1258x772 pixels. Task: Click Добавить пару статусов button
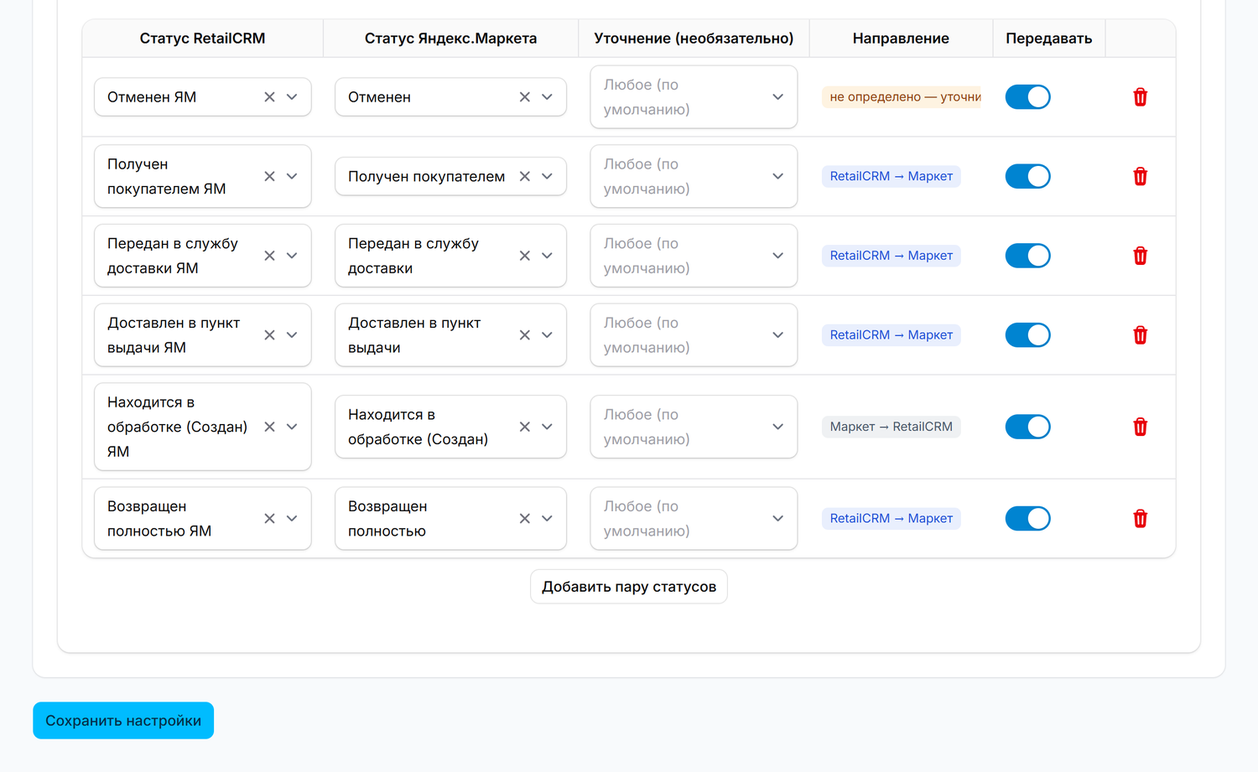point(629,587)
